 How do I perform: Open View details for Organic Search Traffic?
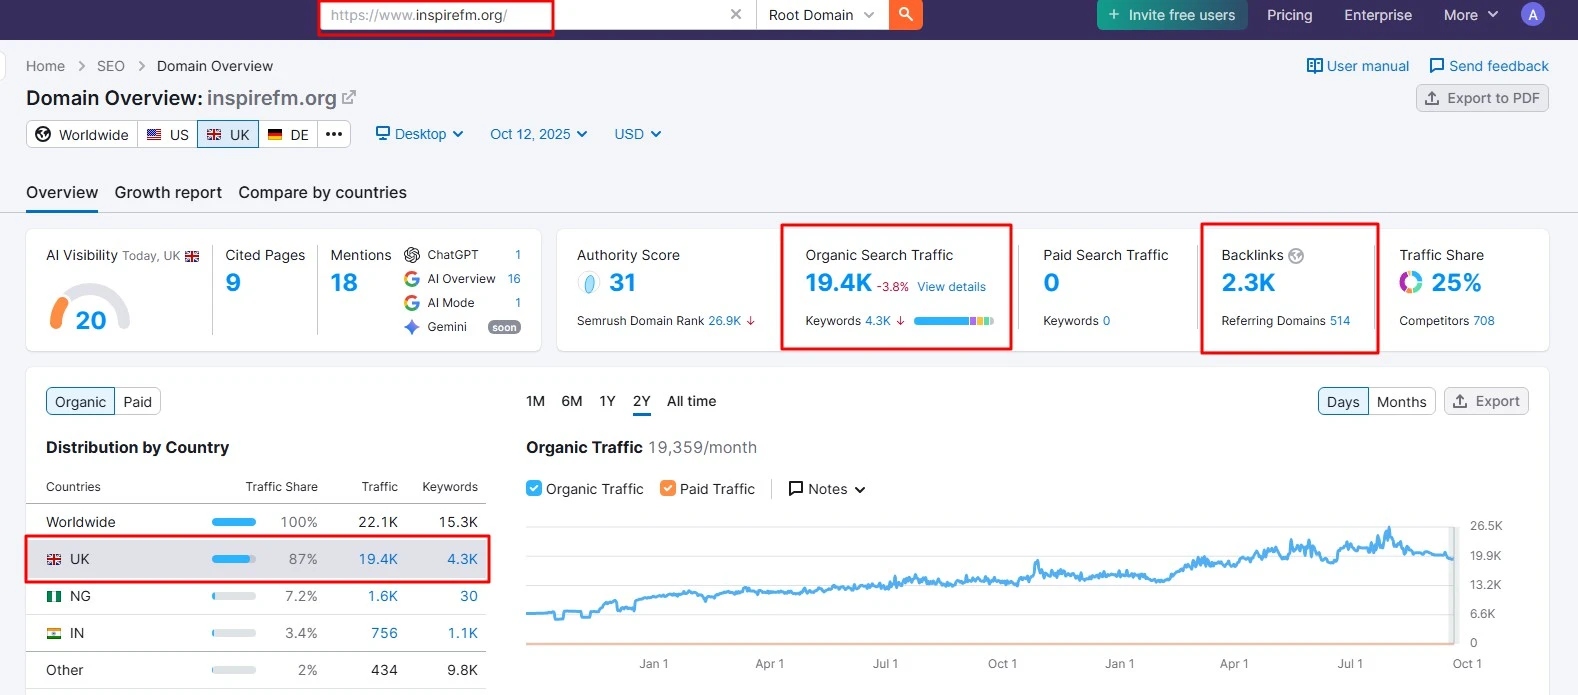[951, 287]
